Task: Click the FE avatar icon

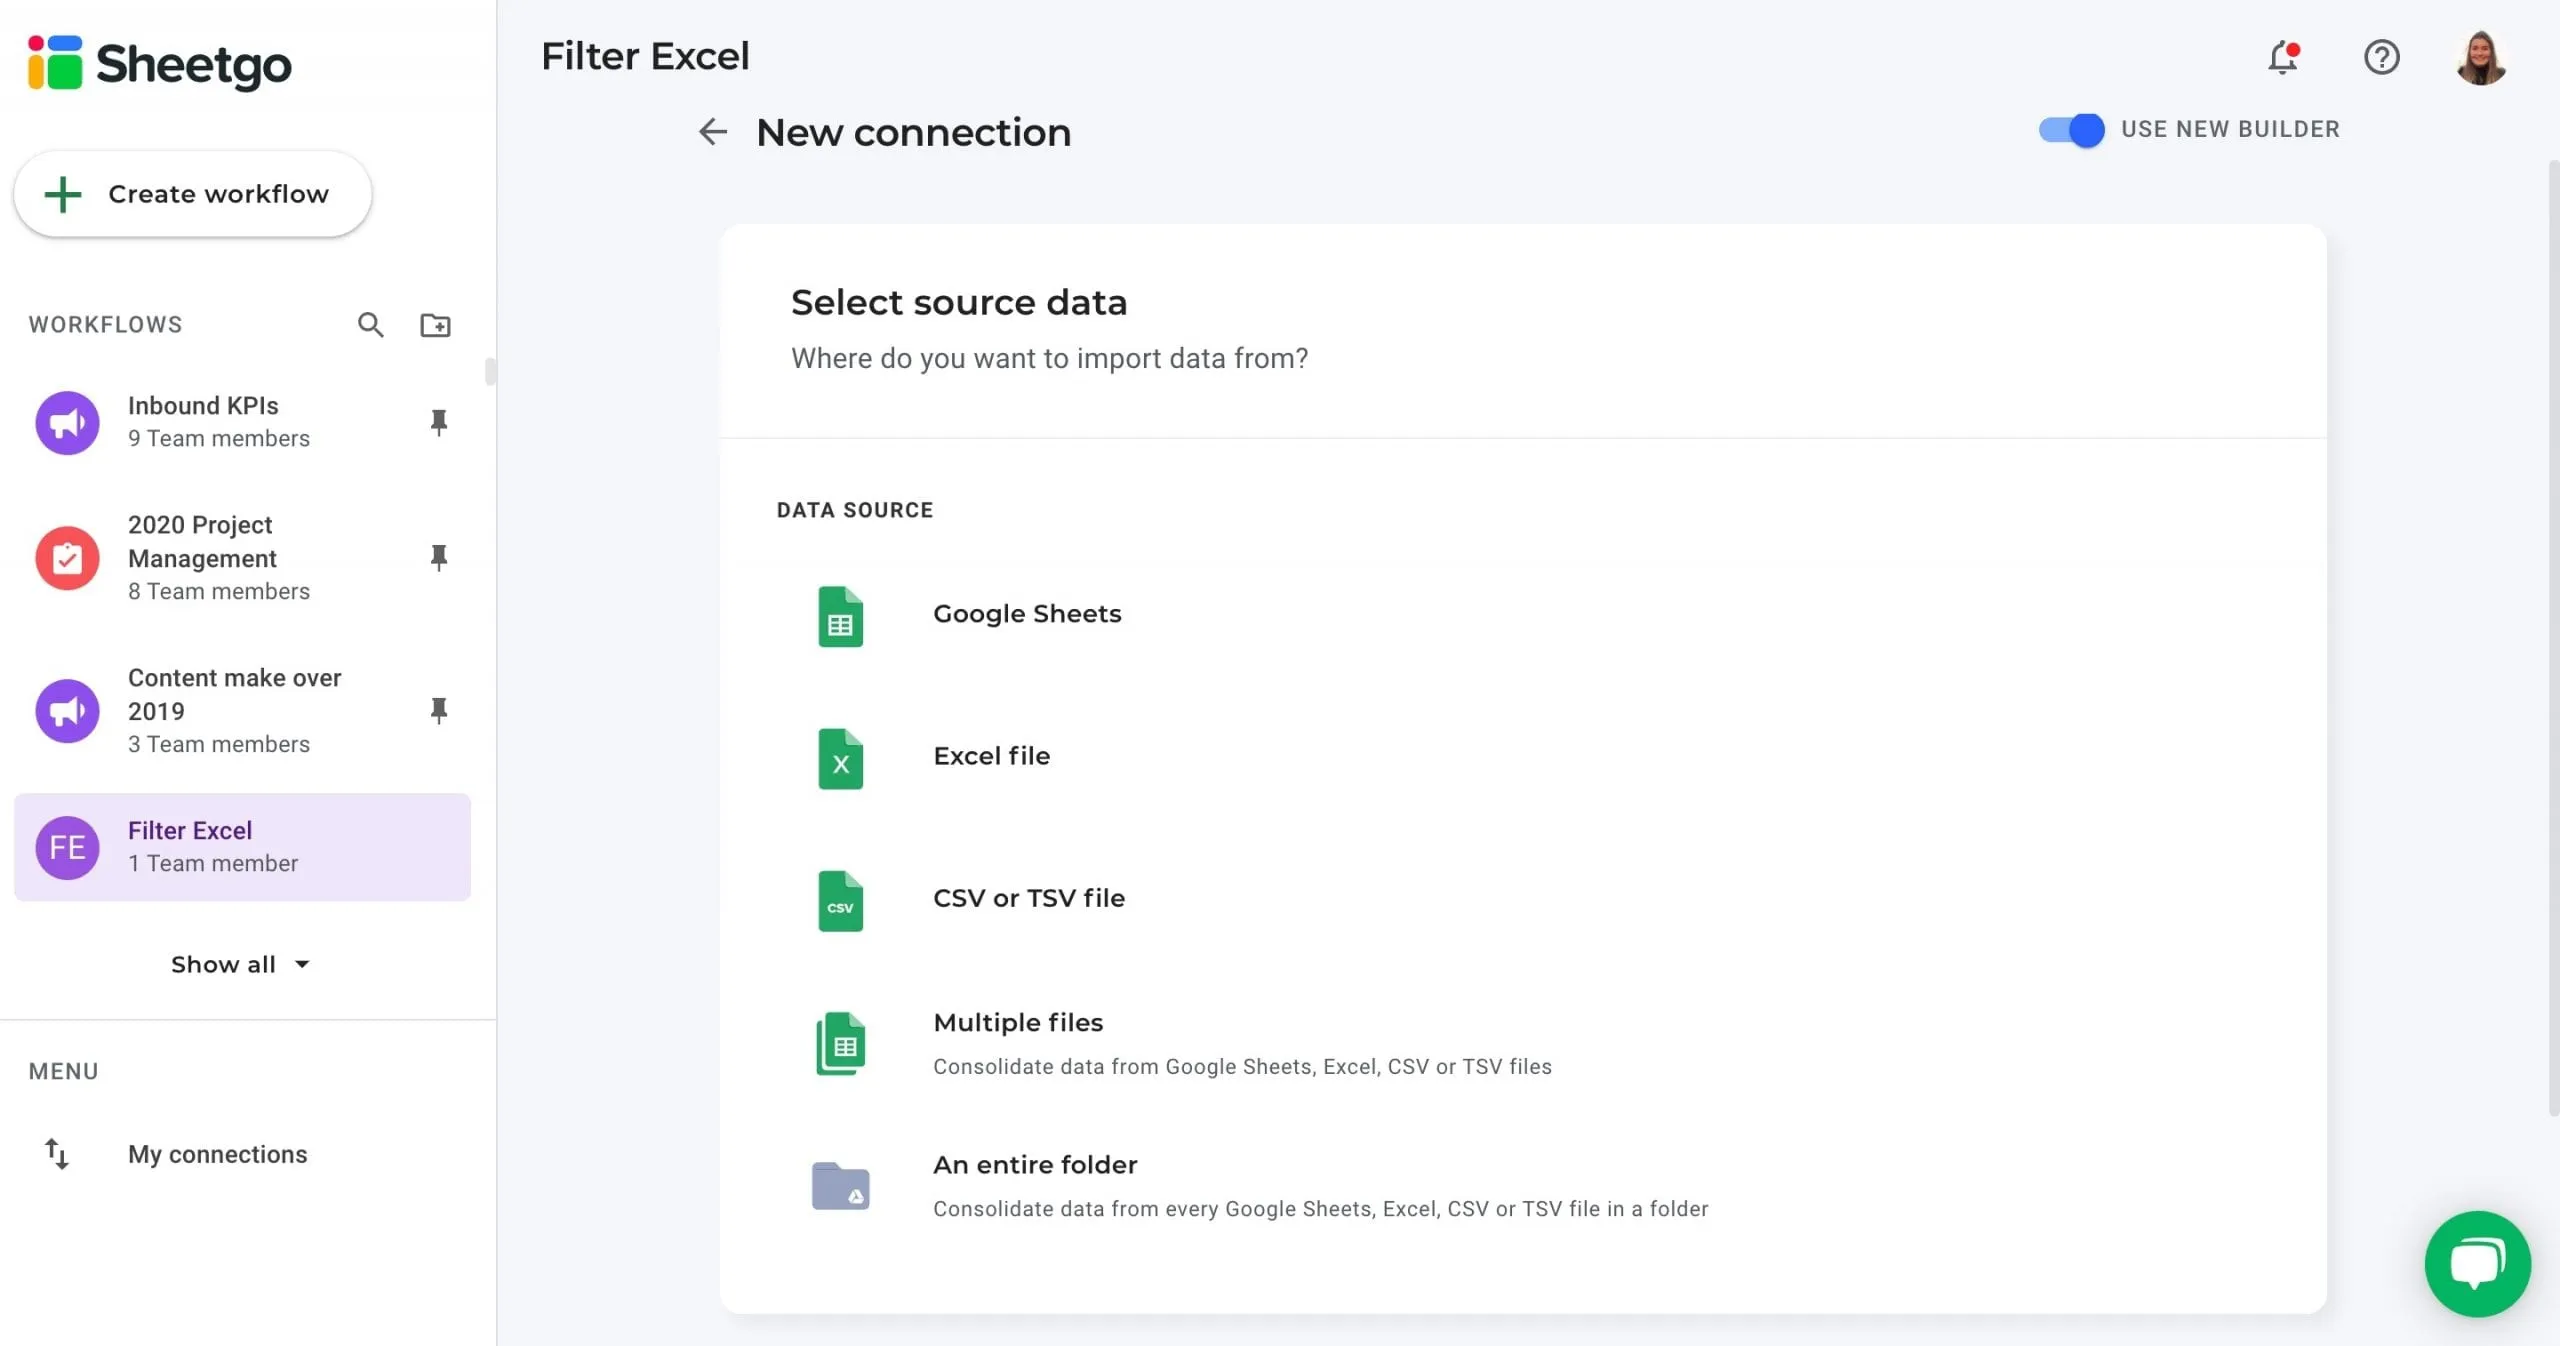Action: pos(67,847)
